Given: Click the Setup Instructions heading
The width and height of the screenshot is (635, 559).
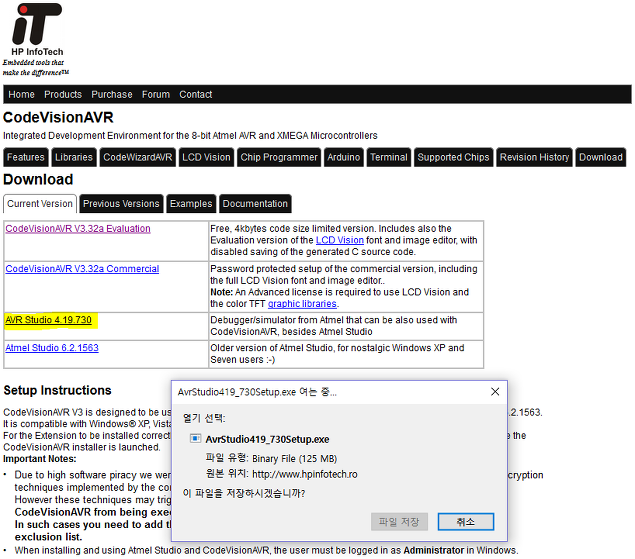Looking at the screenshot, I should point(58,390).
